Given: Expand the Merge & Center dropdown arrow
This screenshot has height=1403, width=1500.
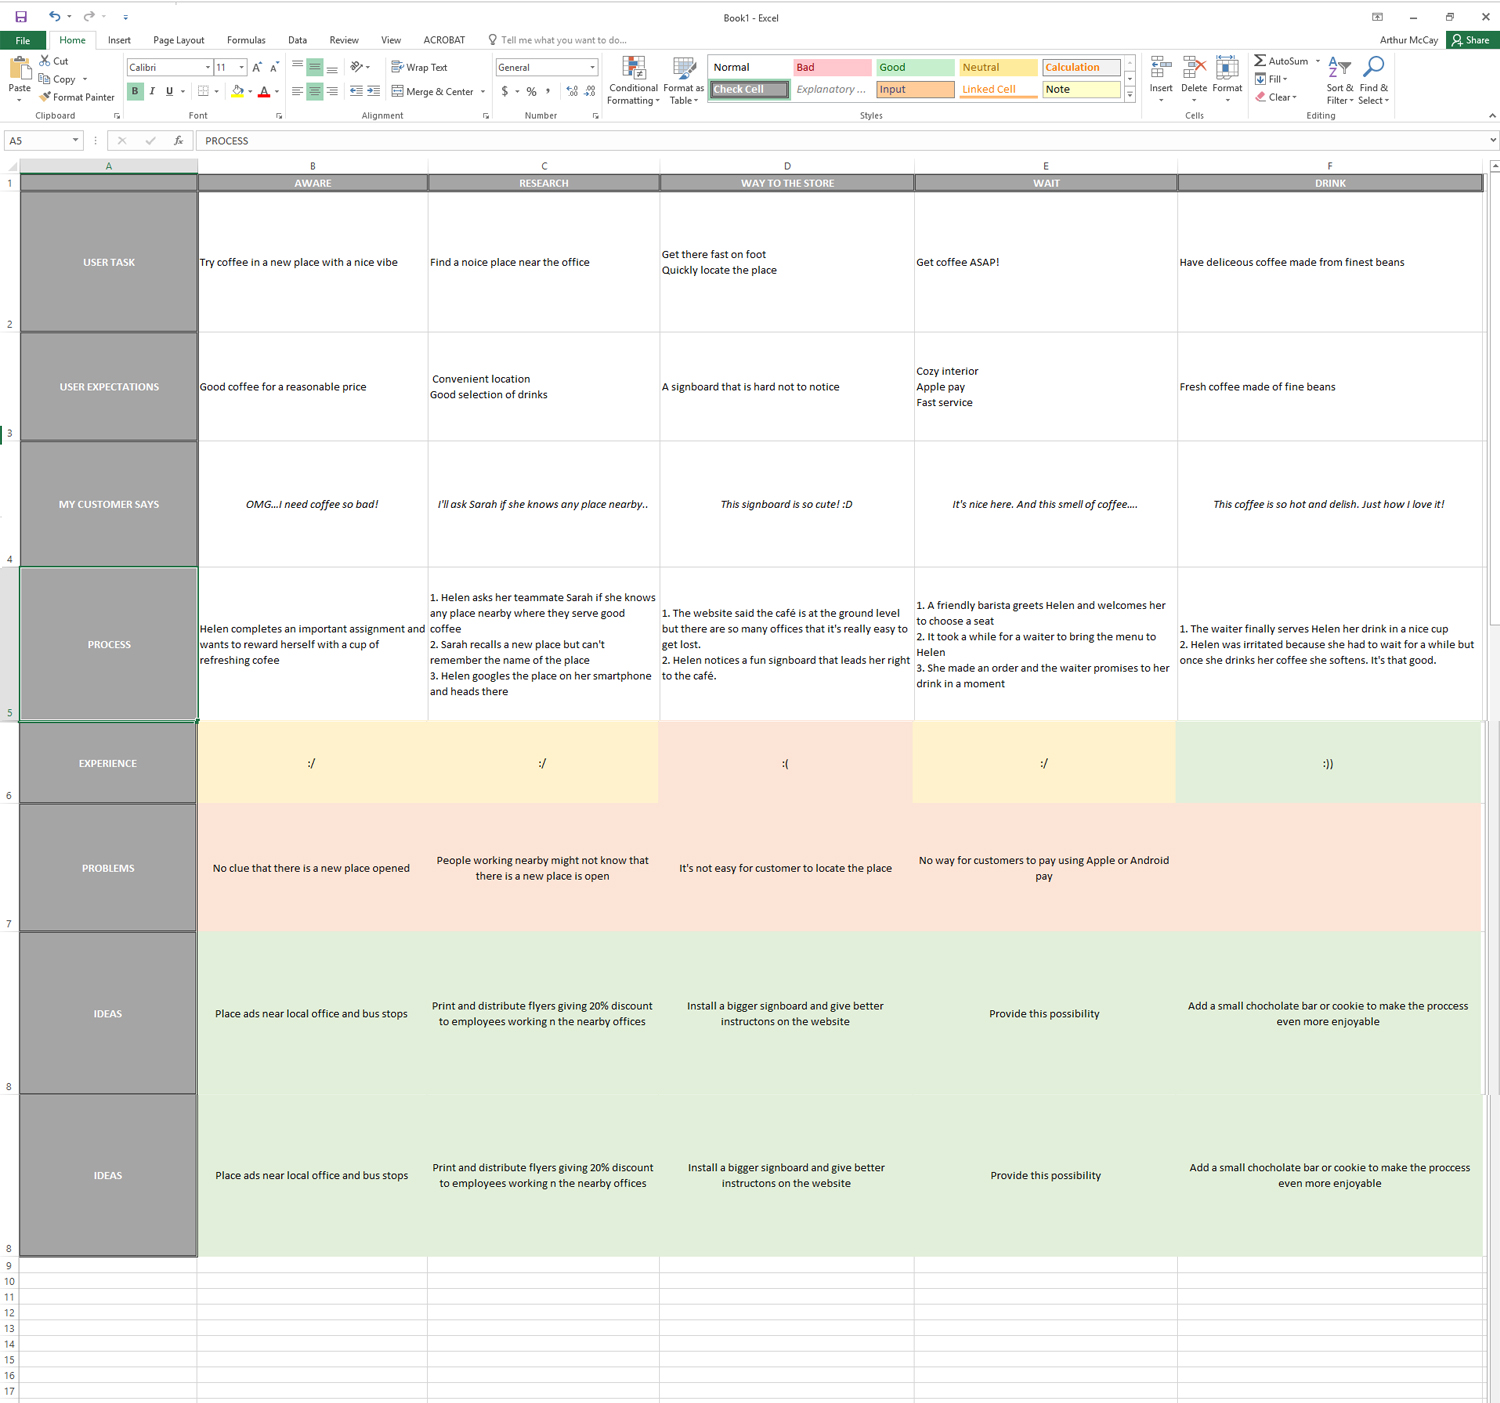Looking at the screenshot, I should click(483, 92).
